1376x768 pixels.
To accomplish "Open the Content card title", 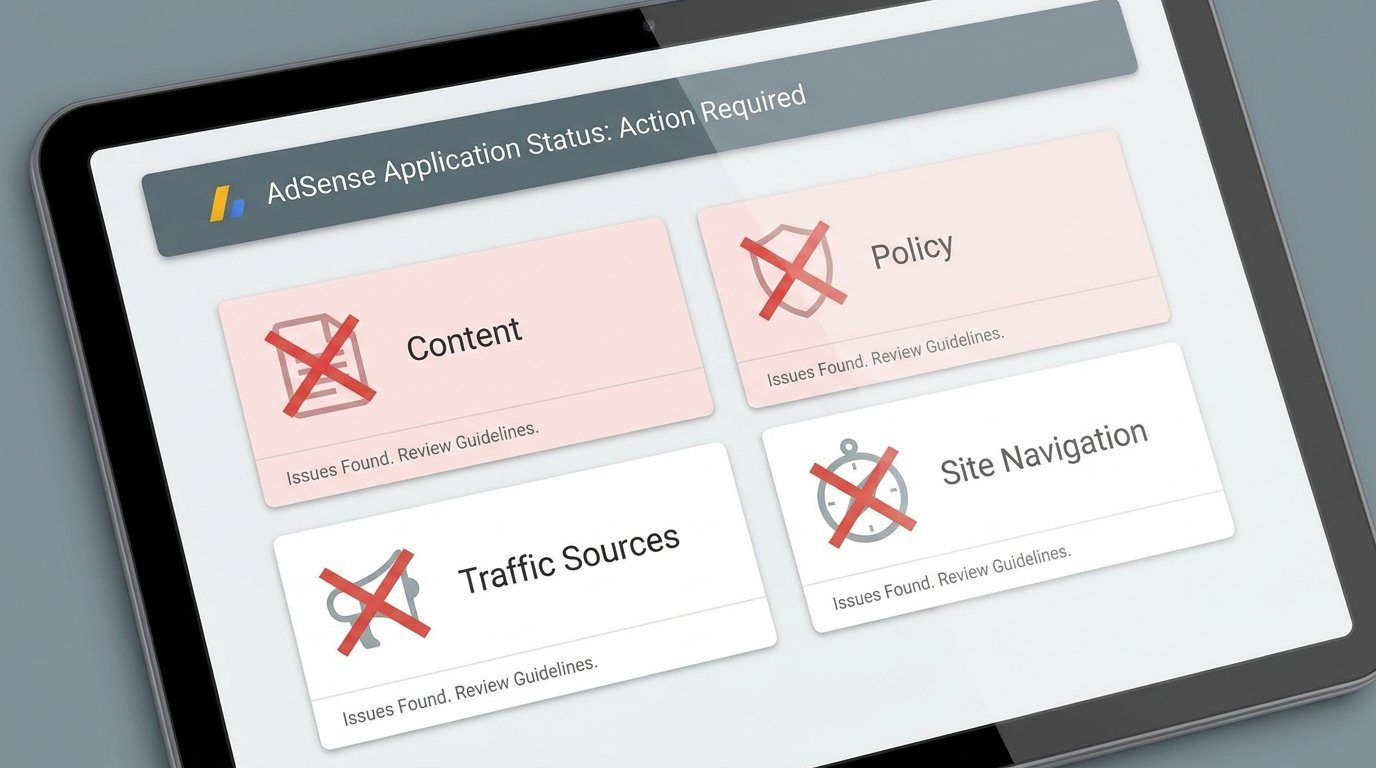I will point(464,340).
